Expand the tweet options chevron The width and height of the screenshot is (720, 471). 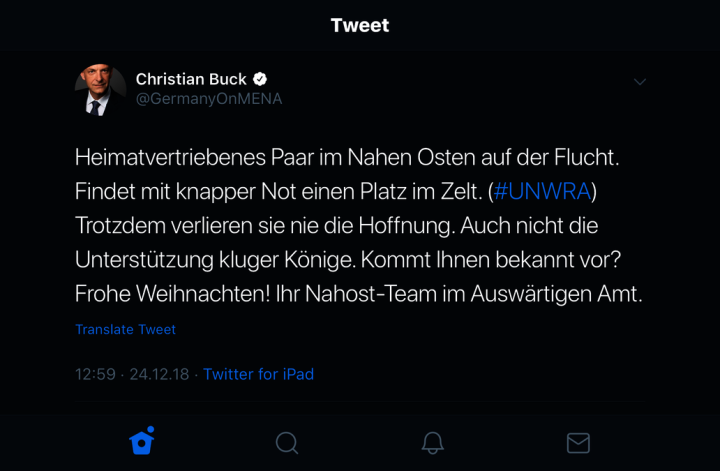tap(640, 81)
